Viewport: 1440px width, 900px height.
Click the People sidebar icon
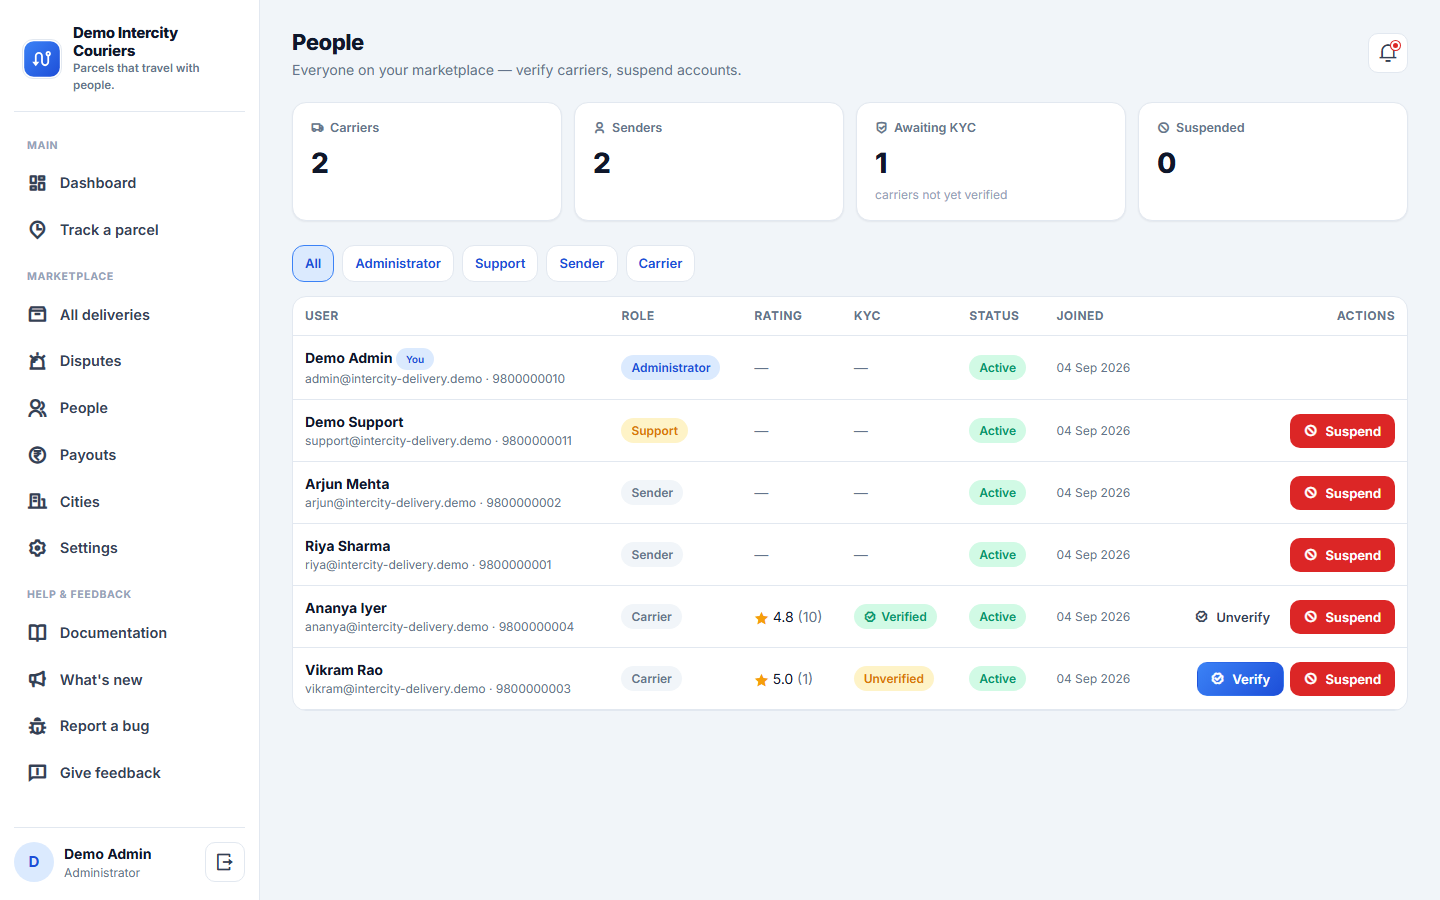pyautogui.click(x=37, y=408)
